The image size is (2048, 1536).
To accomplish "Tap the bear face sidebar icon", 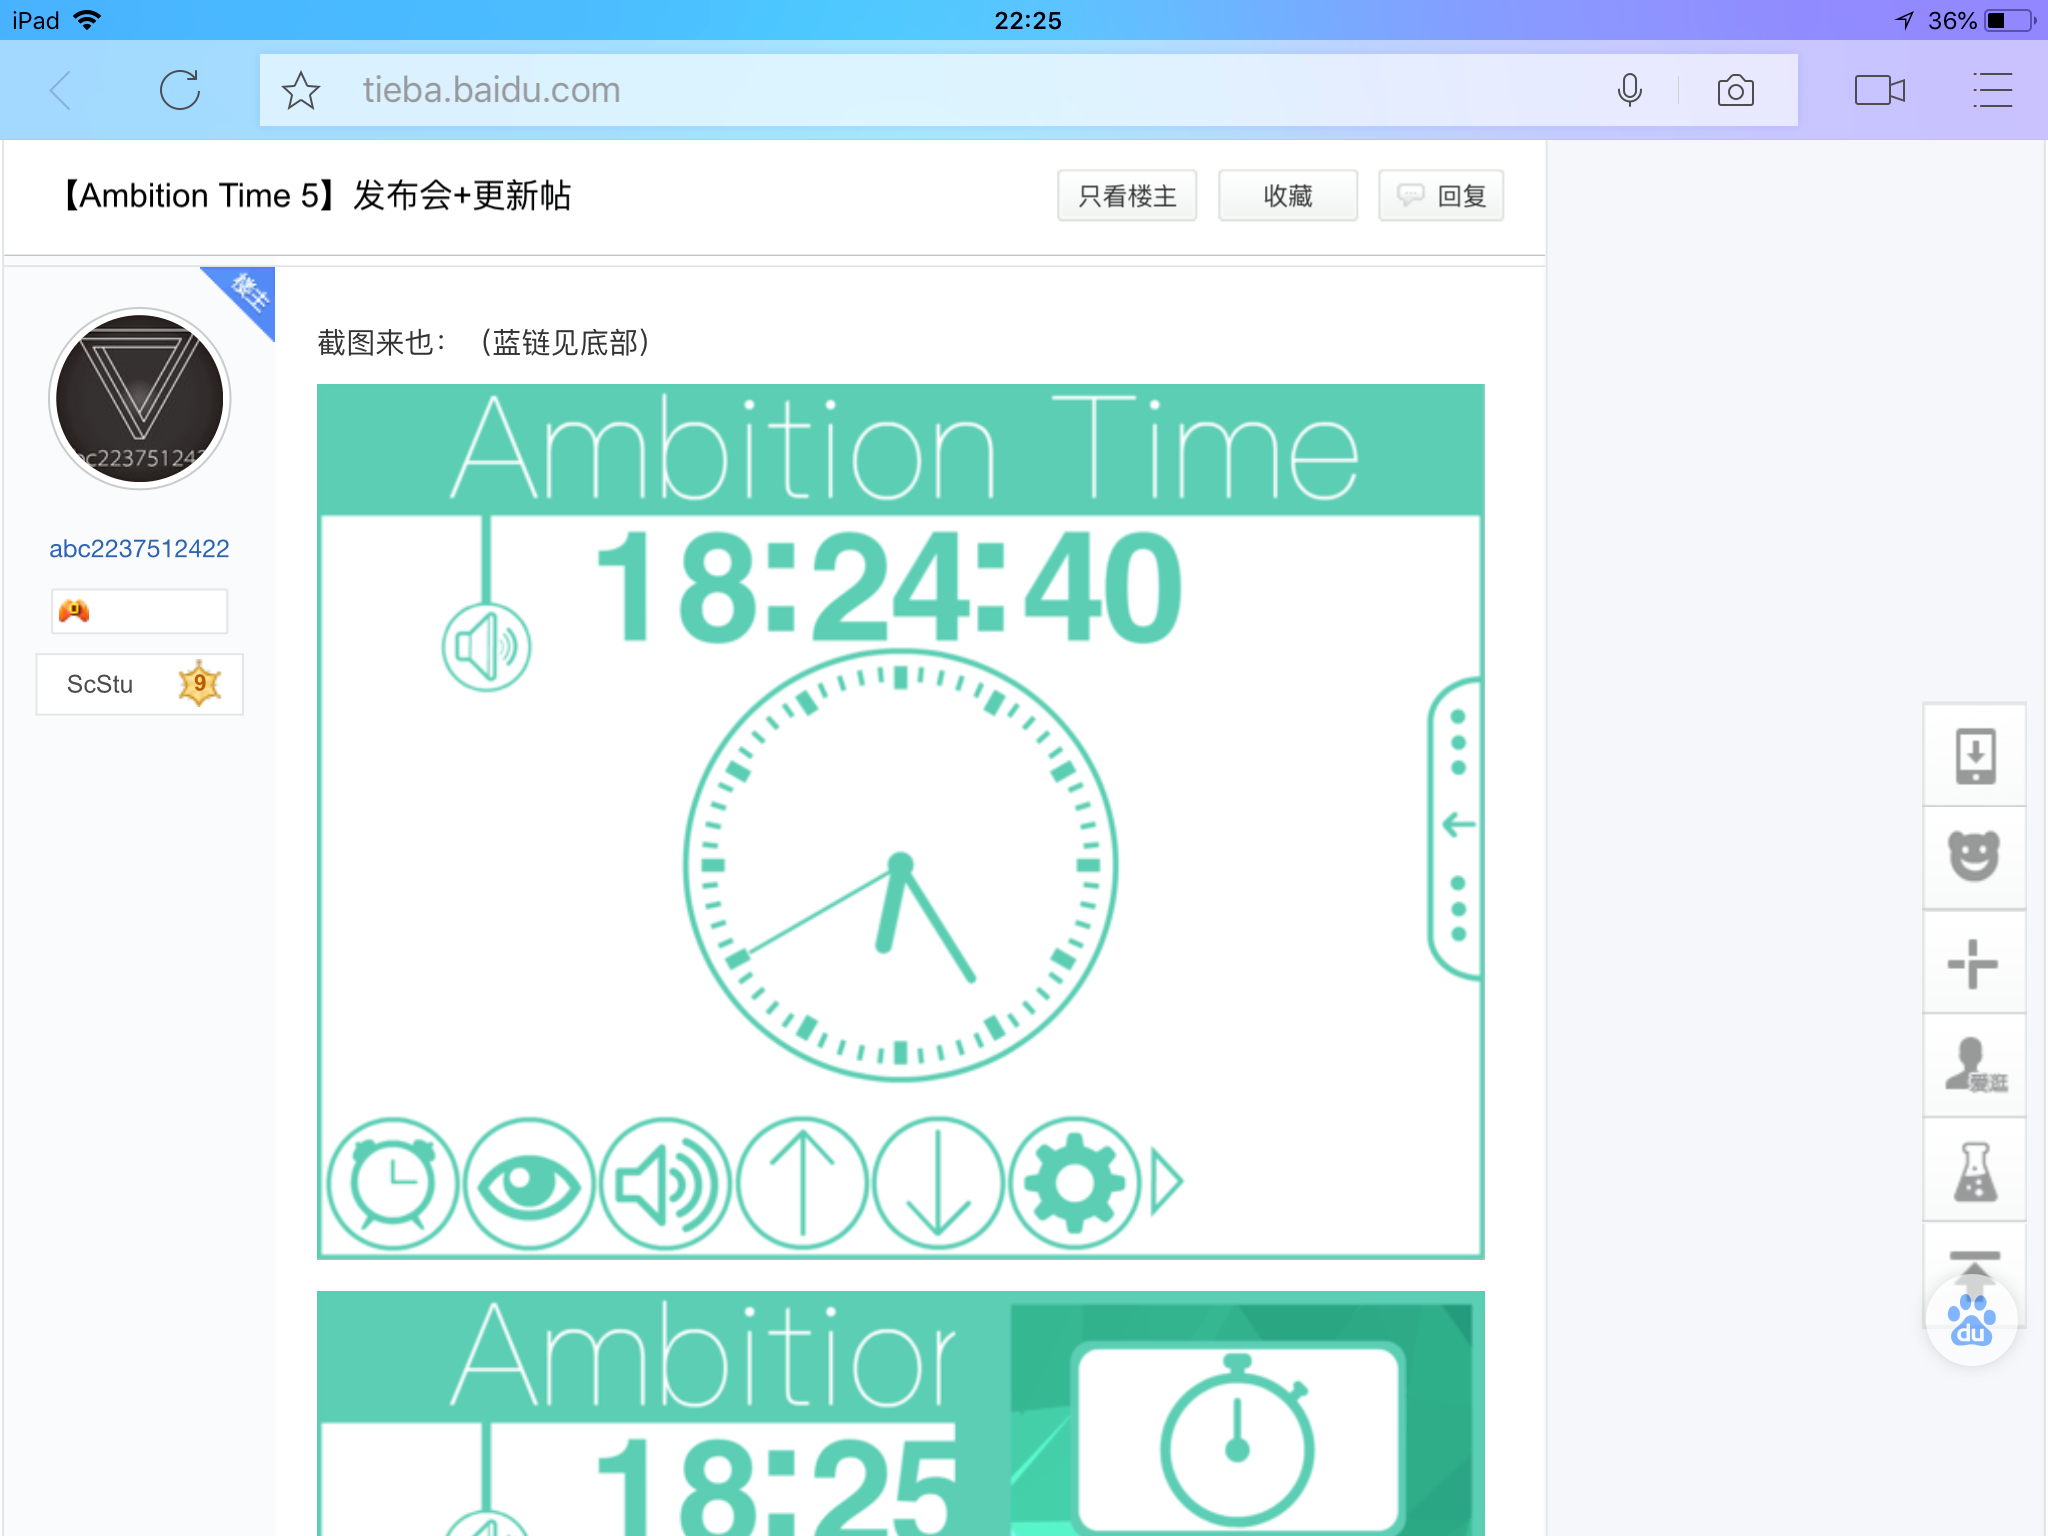I will (1974, 857).
